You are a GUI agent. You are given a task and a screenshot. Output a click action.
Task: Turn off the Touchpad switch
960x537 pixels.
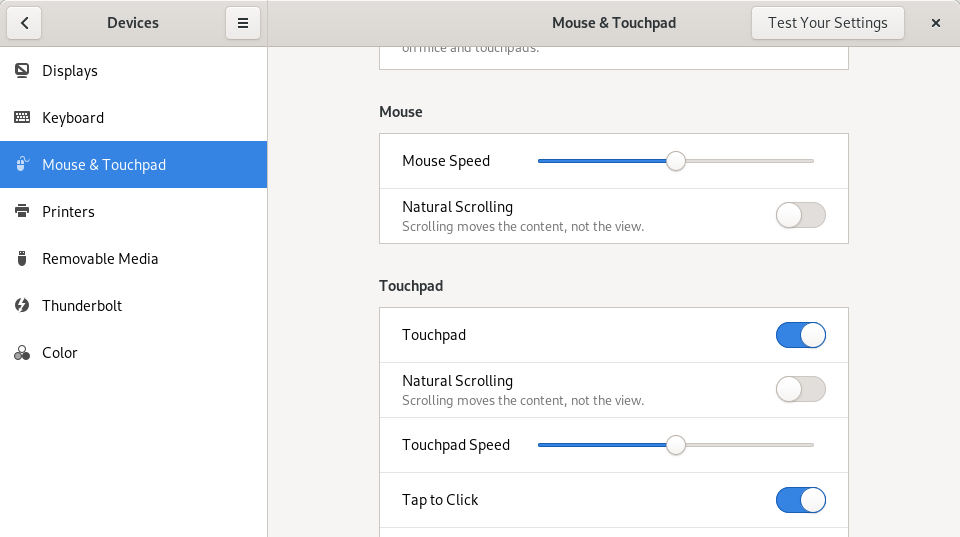pyautogui.click(x=800, y=335)
